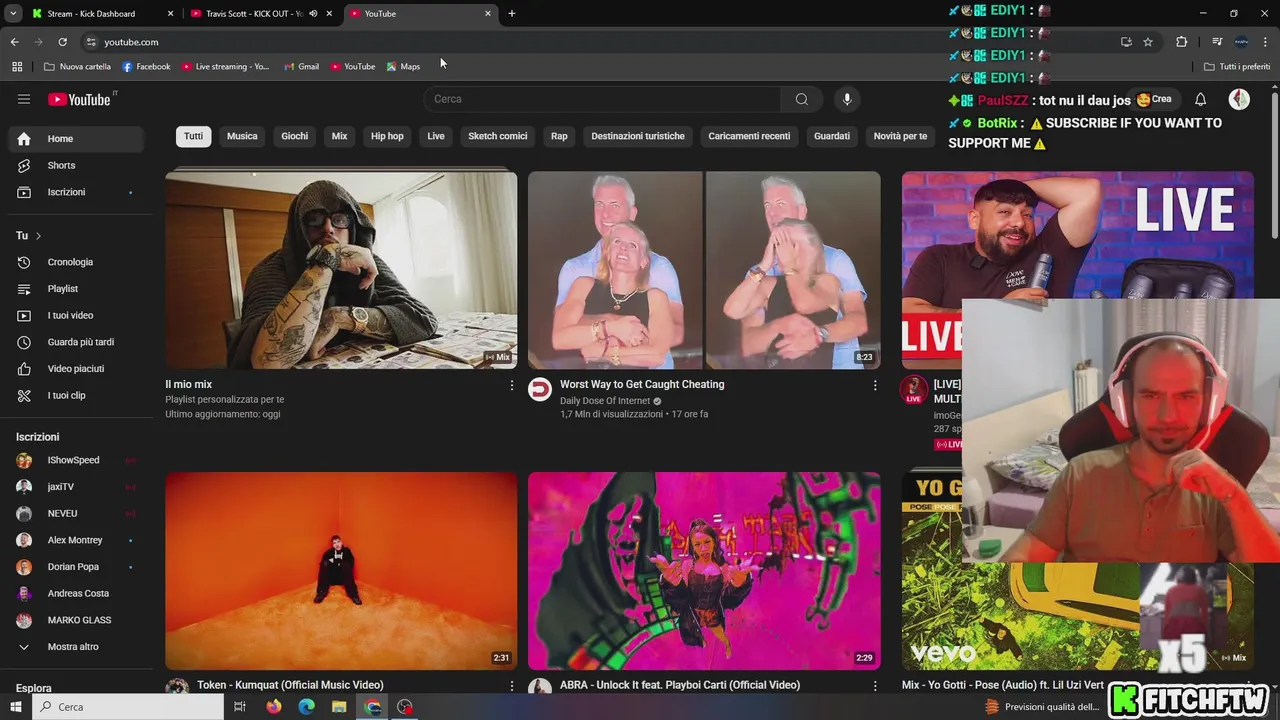Open File Explorer from the taskbar

[339, 707]
